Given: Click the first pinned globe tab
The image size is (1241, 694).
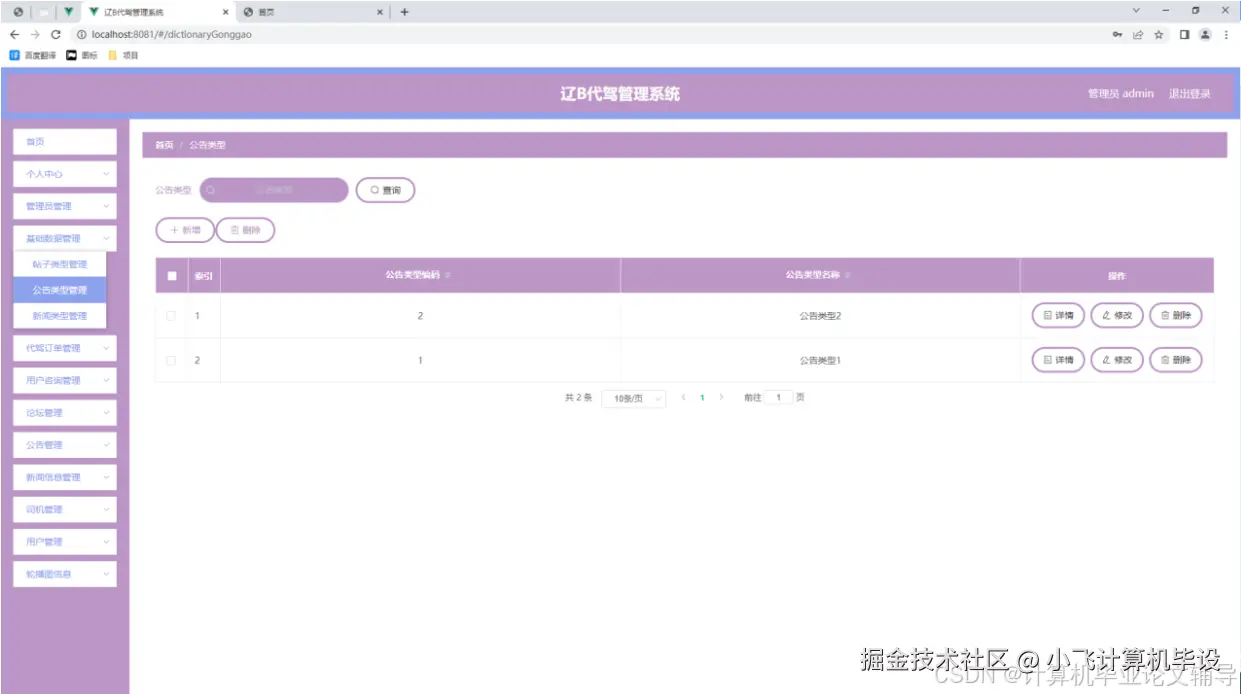Looking at the screenshot, I should point(18,12).
